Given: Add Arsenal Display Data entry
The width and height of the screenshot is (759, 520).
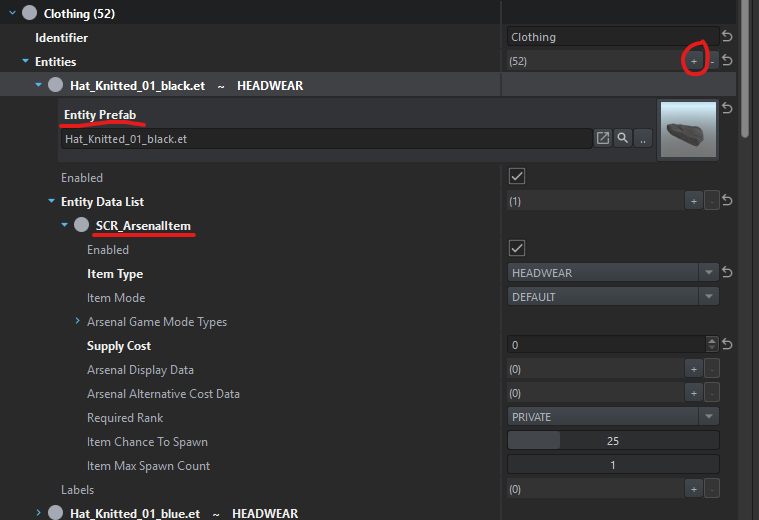Looking at the screenshot, I should (694, 369).
